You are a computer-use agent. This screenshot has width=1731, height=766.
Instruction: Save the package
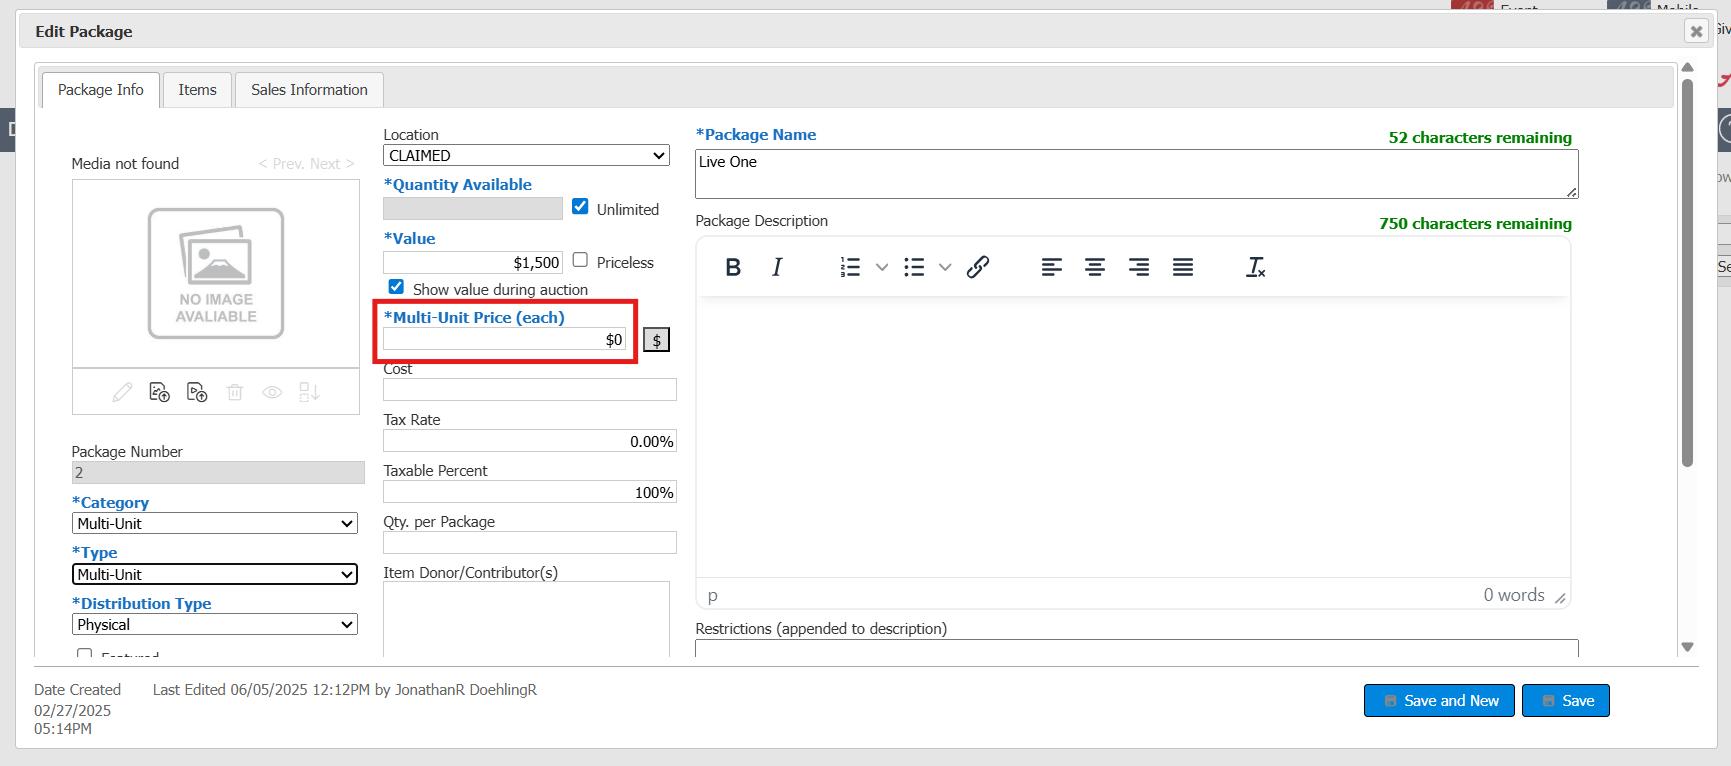[x=1565, y=701]
